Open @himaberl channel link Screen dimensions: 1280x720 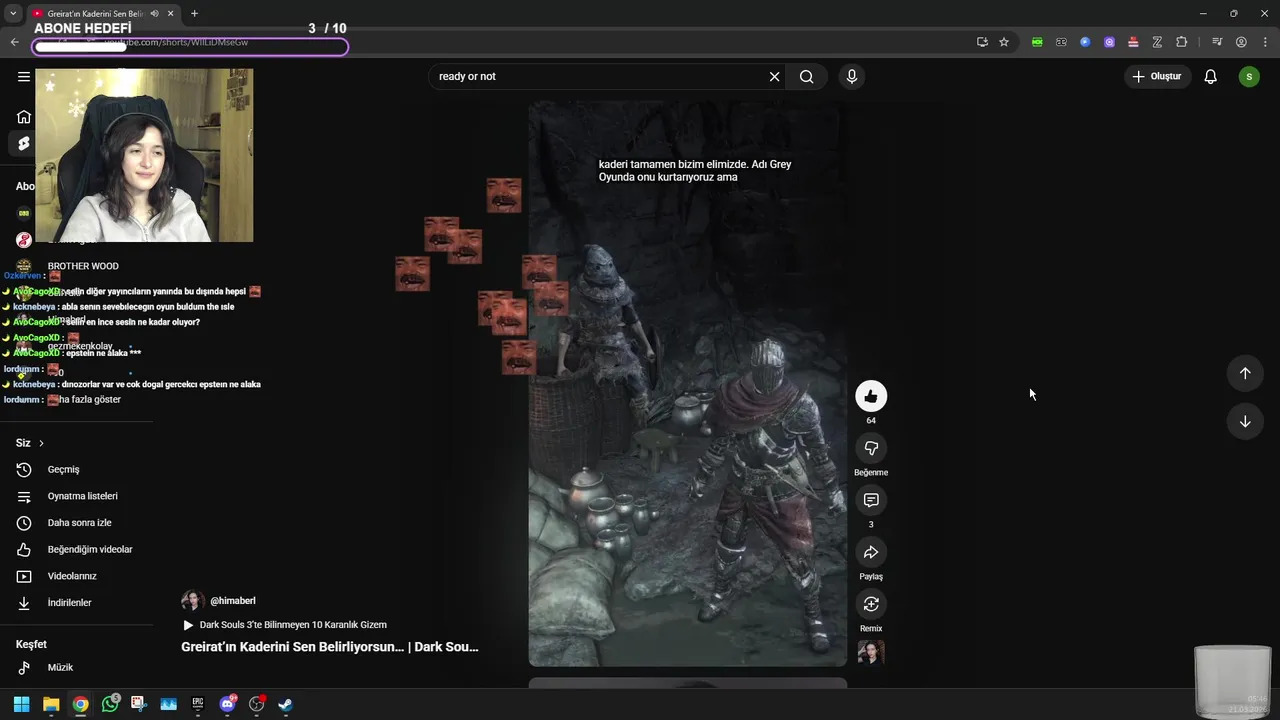232,601
